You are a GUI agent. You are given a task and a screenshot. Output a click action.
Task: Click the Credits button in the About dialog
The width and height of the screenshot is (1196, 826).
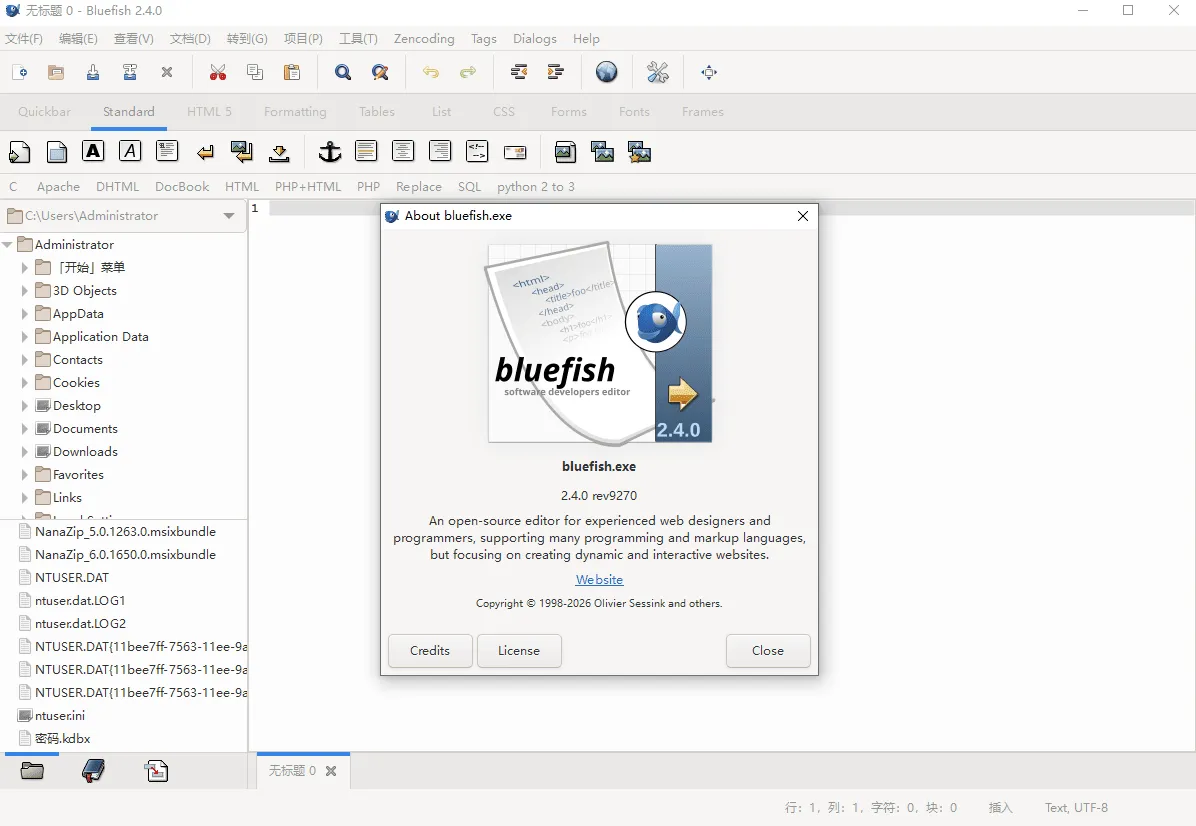coord(430,651)
